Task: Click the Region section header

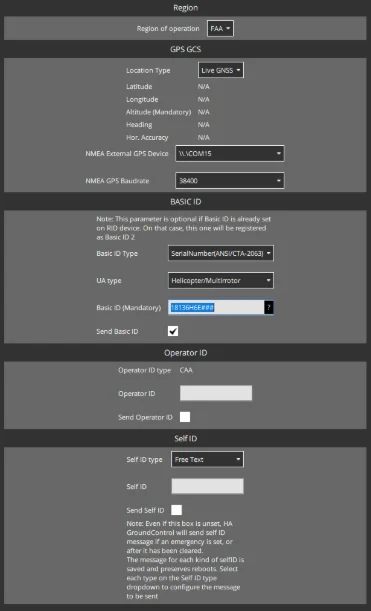Action: click(186, 8)
